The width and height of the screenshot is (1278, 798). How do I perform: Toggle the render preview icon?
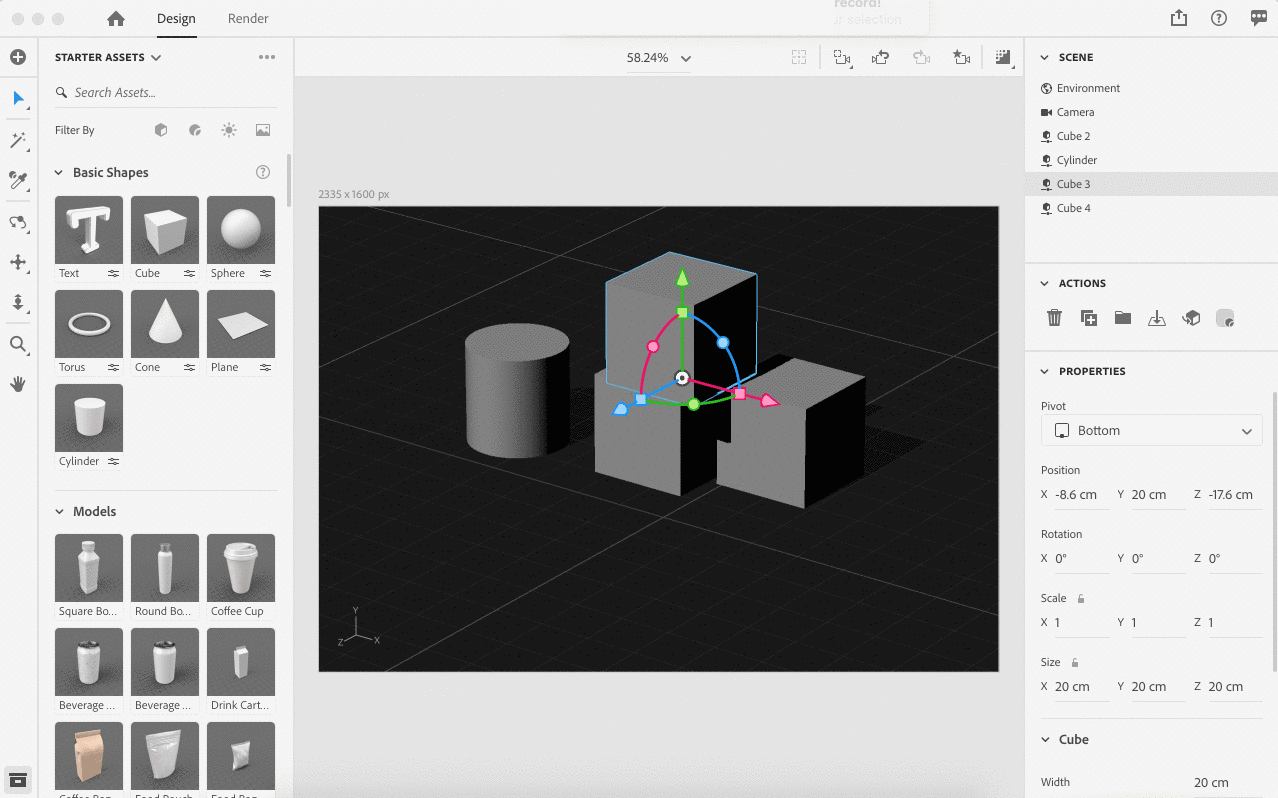pyautogui.click(x=1003, y=58)
